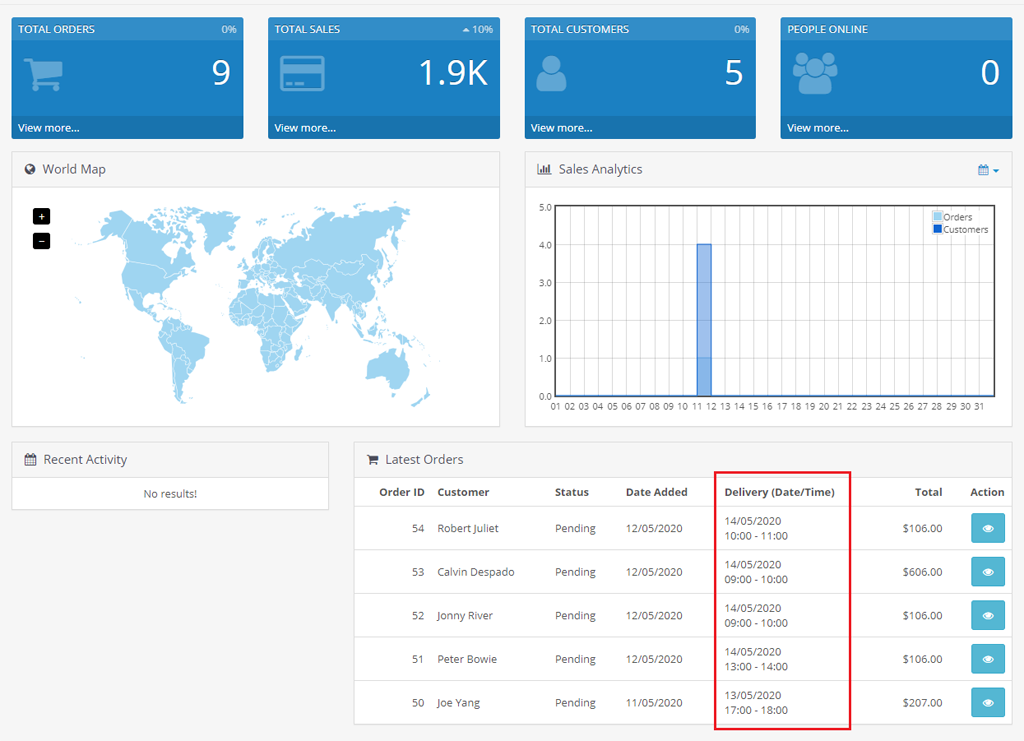Click the Date Added column header
This screenshot has width=1024, height=741.
[x=656, y=492]
